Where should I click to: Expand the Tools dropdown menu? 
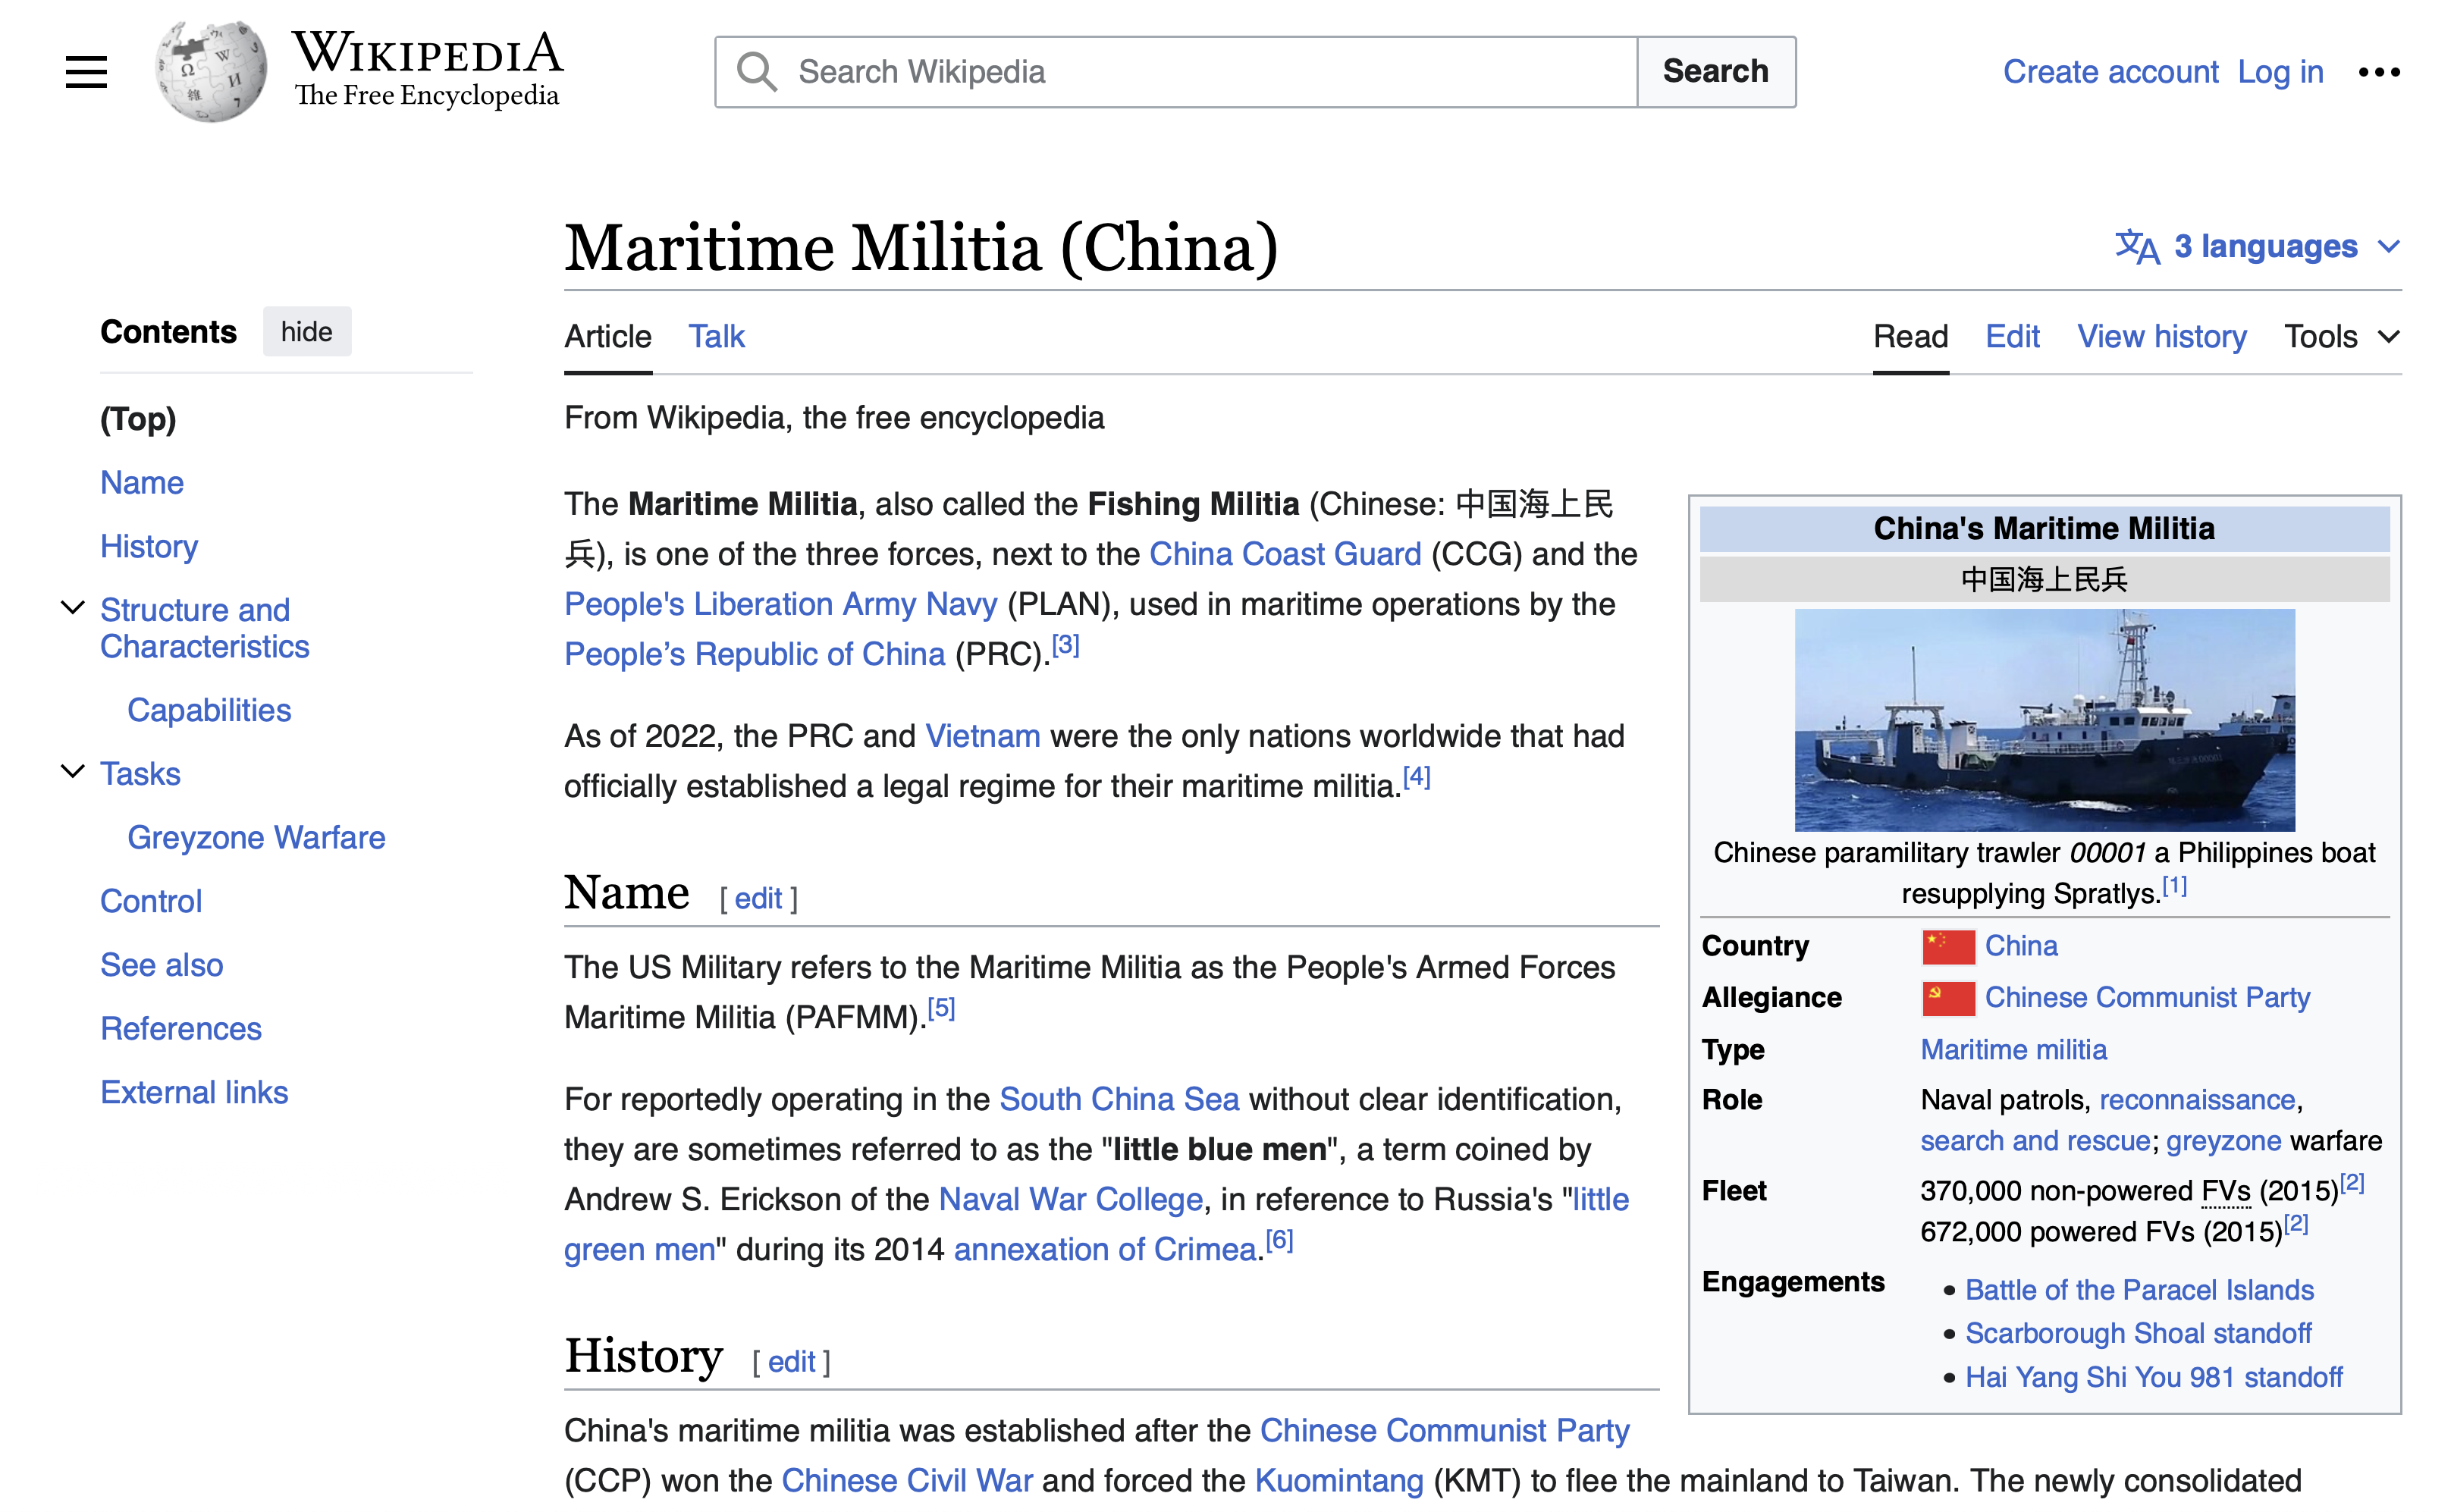pos(2342,336)
